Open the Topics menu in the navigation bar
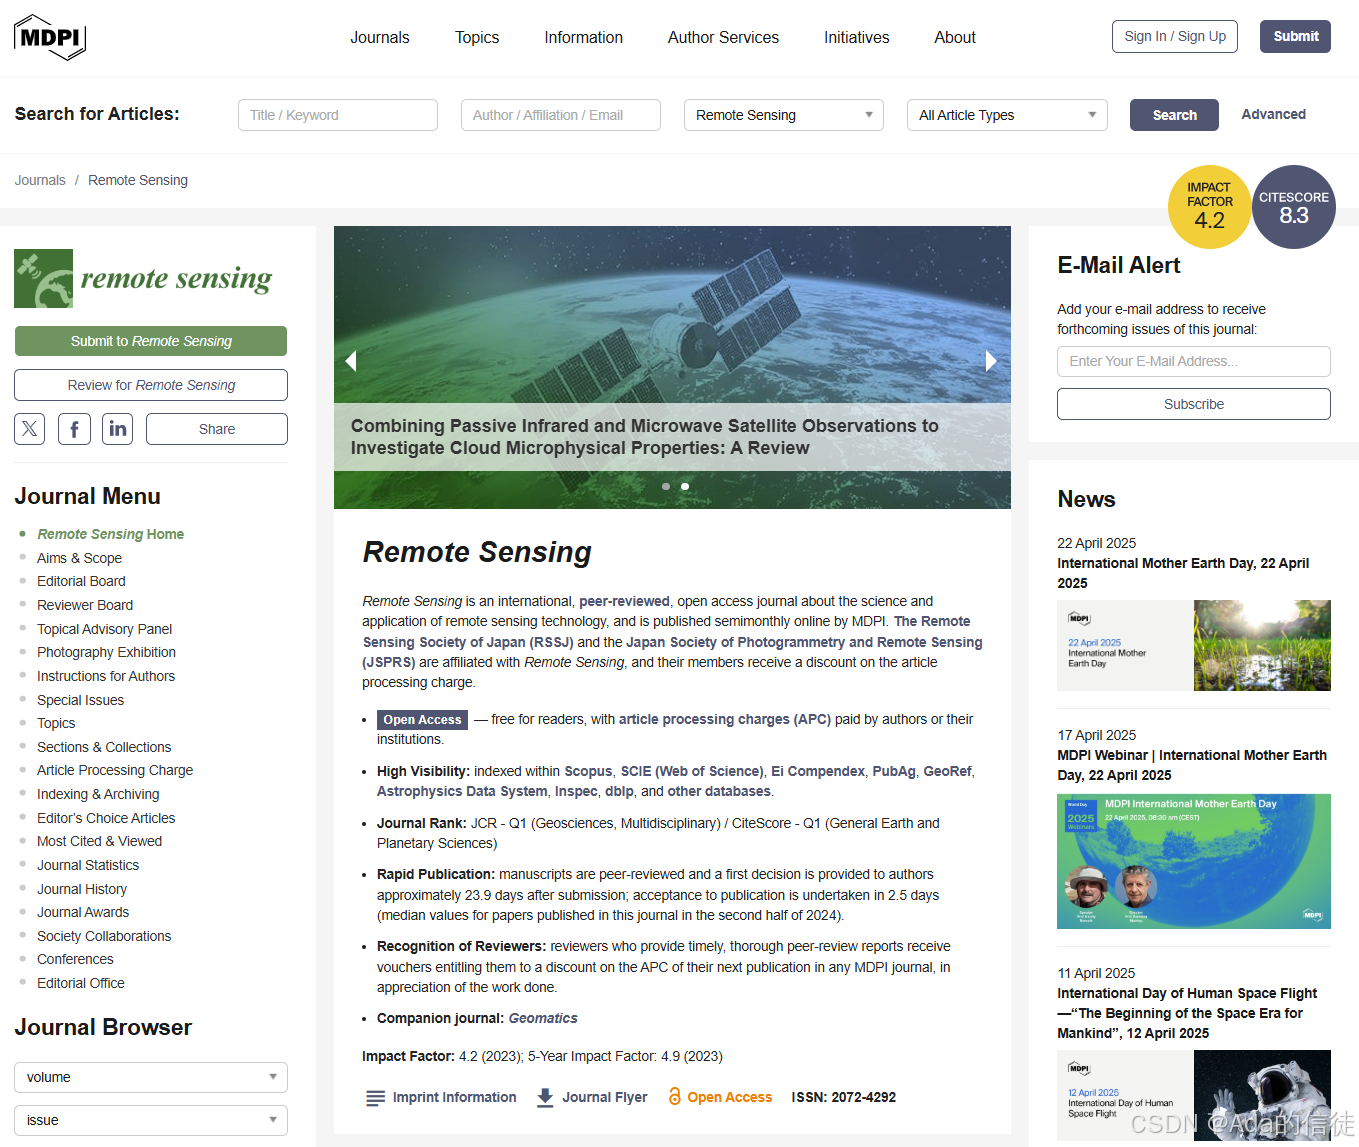Image resolution: width=1359 pixels, height=1147 pixels. click(477, 37)
